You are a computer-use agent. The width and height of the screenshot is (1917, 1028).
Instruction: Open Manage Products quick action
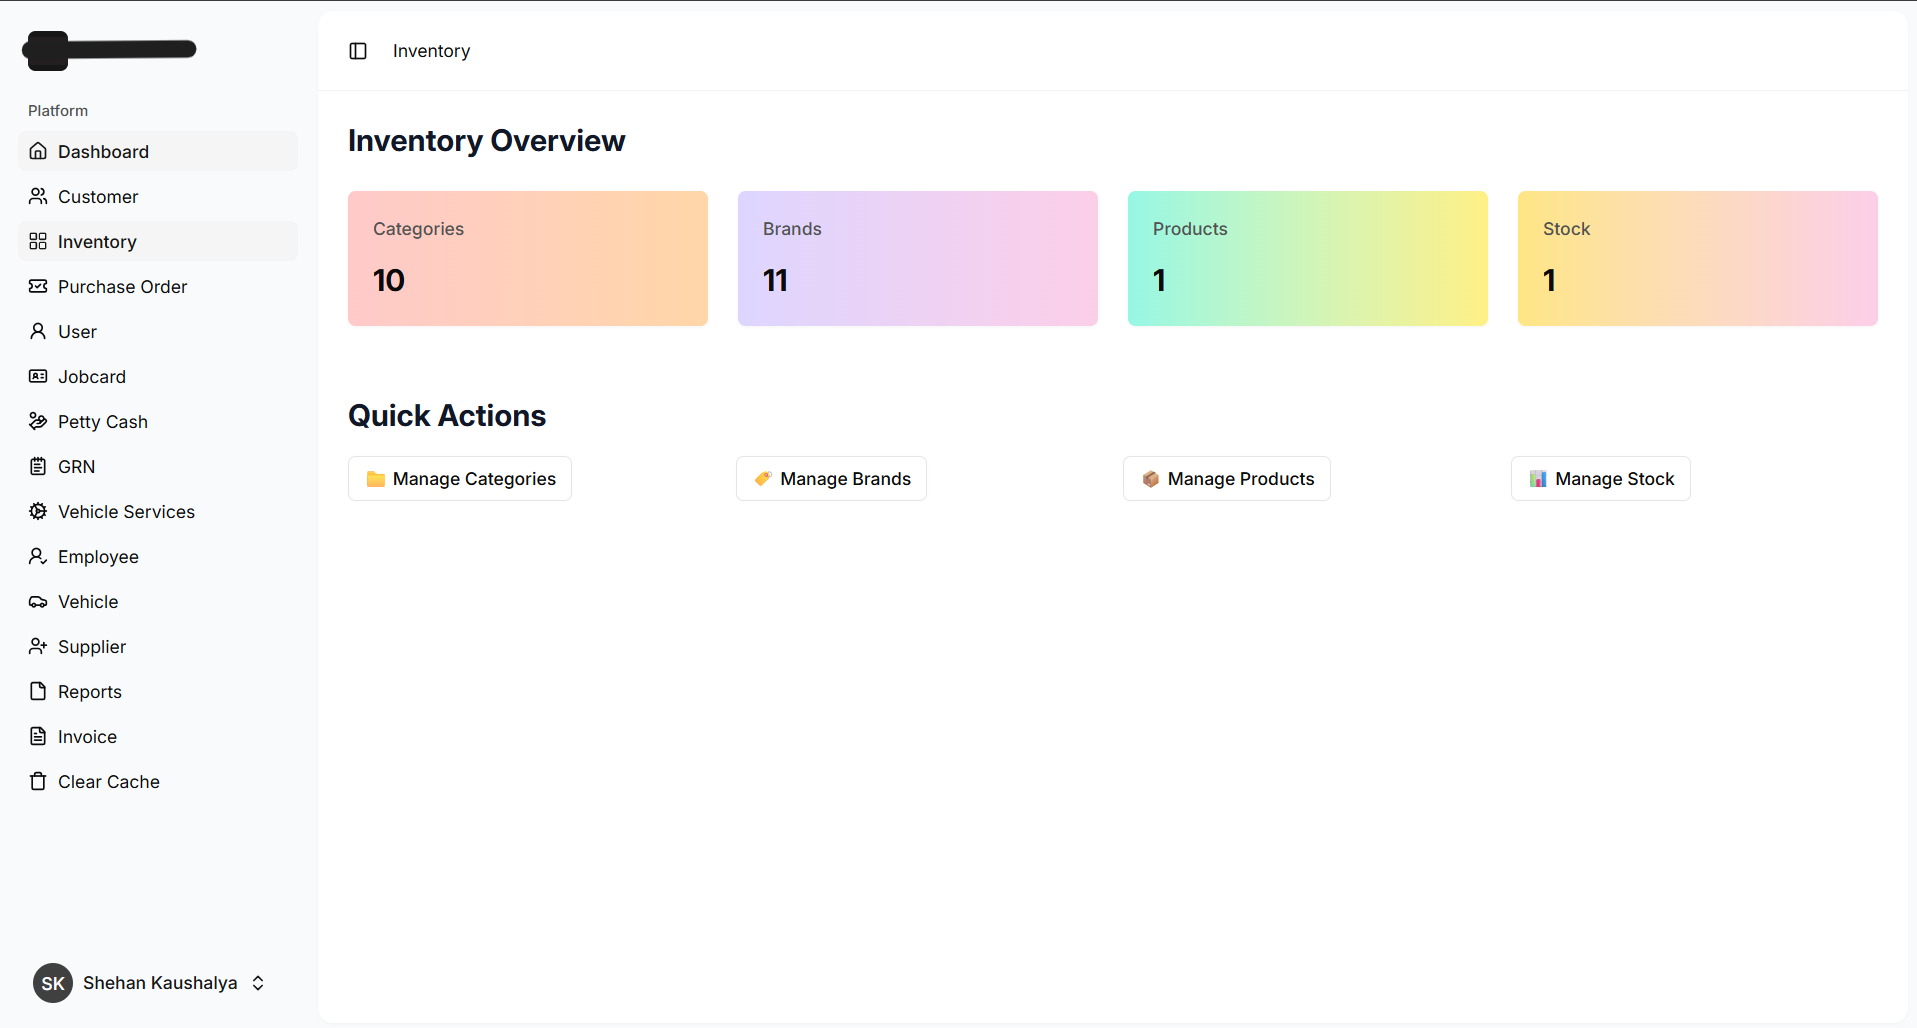(x=1226, y=479)
